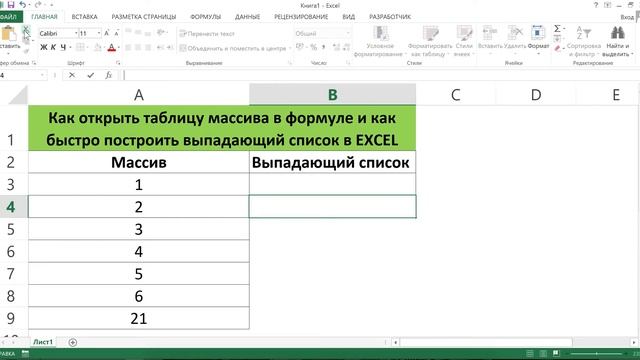Click the Save icon in quick access toolbar
This screenshot has width=640, height=360.
click(x=11, y=5)
